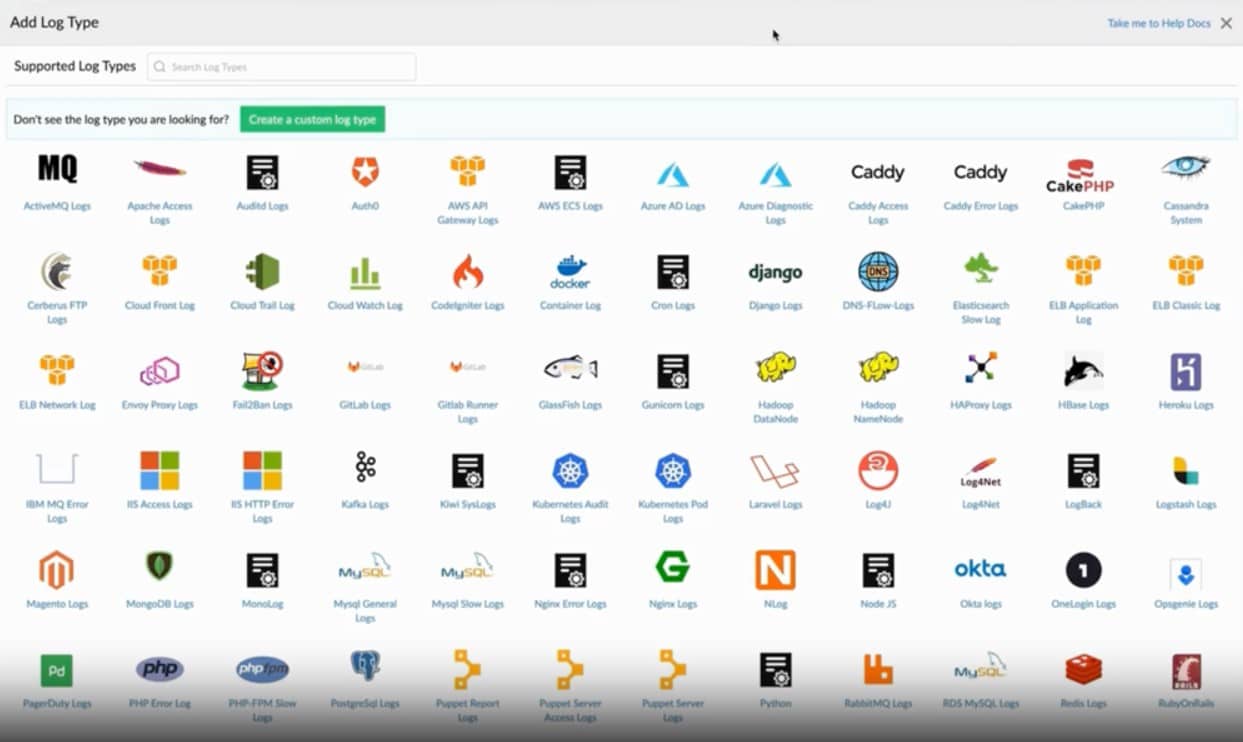This screenshot has width=1243, height=742.
Task: Choose the Elasticsearch Slow Log icon
Action: (981, 268)
